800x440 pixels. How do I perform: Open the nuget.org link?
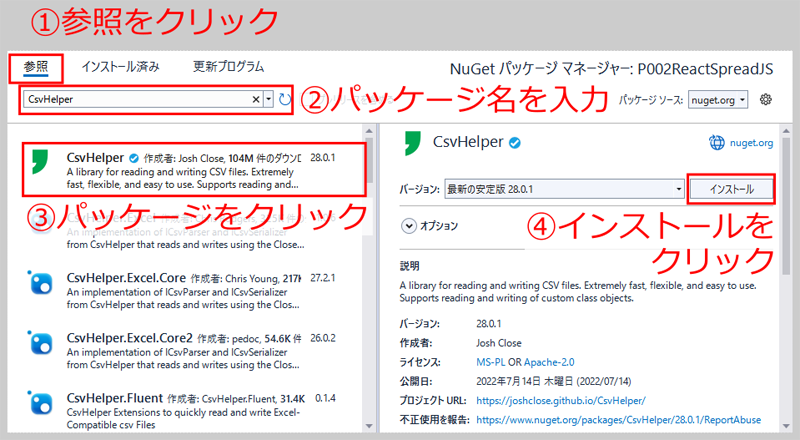[751, 143]
